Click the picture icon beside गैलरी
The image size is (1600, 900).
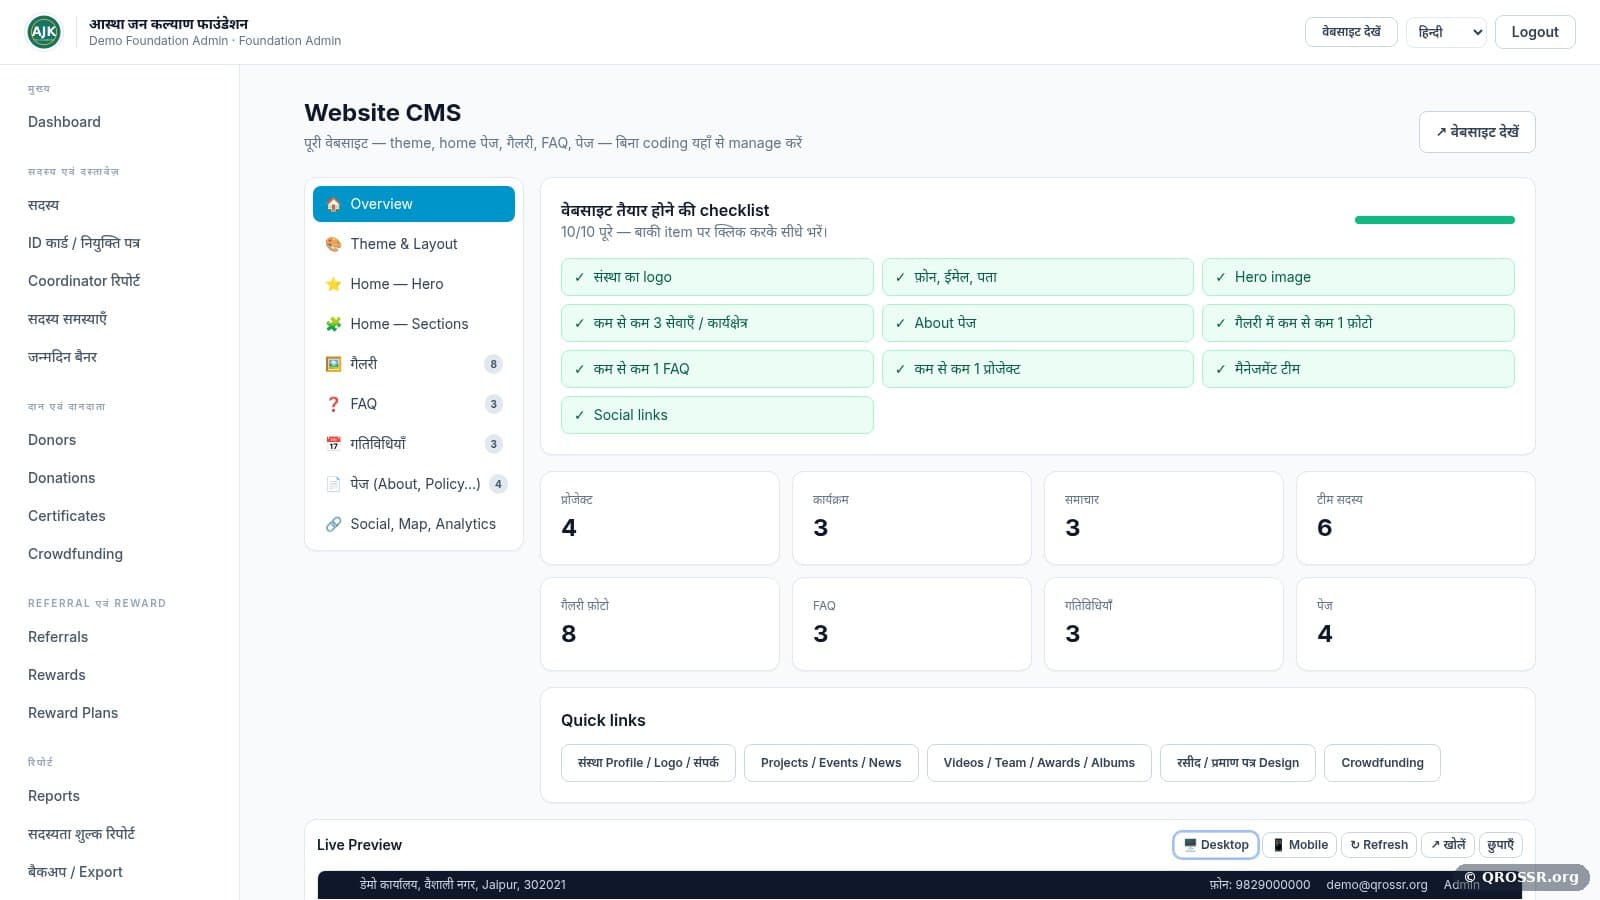[333, 364]
